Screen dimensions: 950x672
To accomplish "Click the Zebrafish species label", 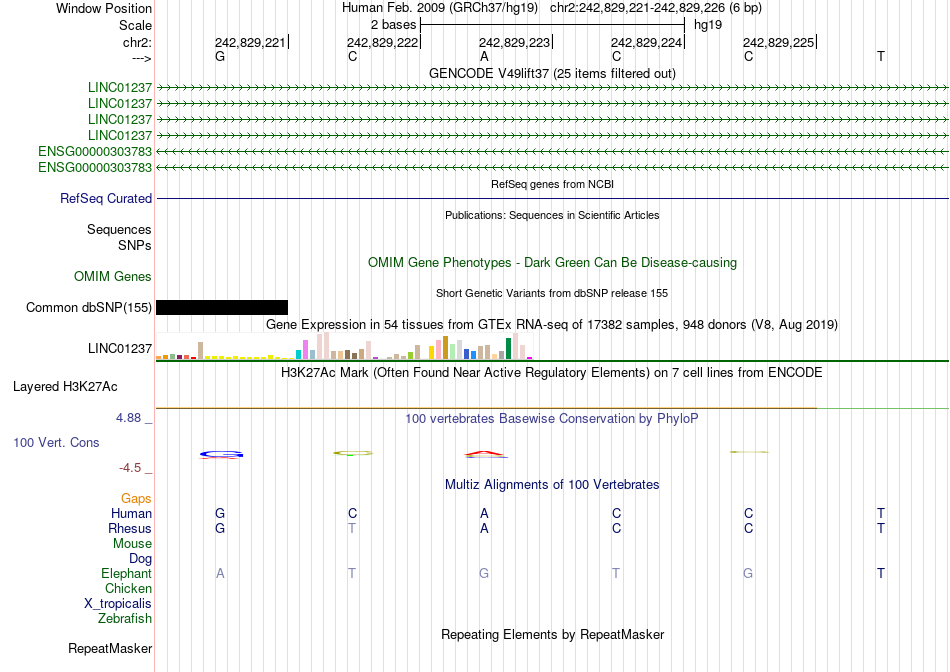I will (x=125, y=619).
